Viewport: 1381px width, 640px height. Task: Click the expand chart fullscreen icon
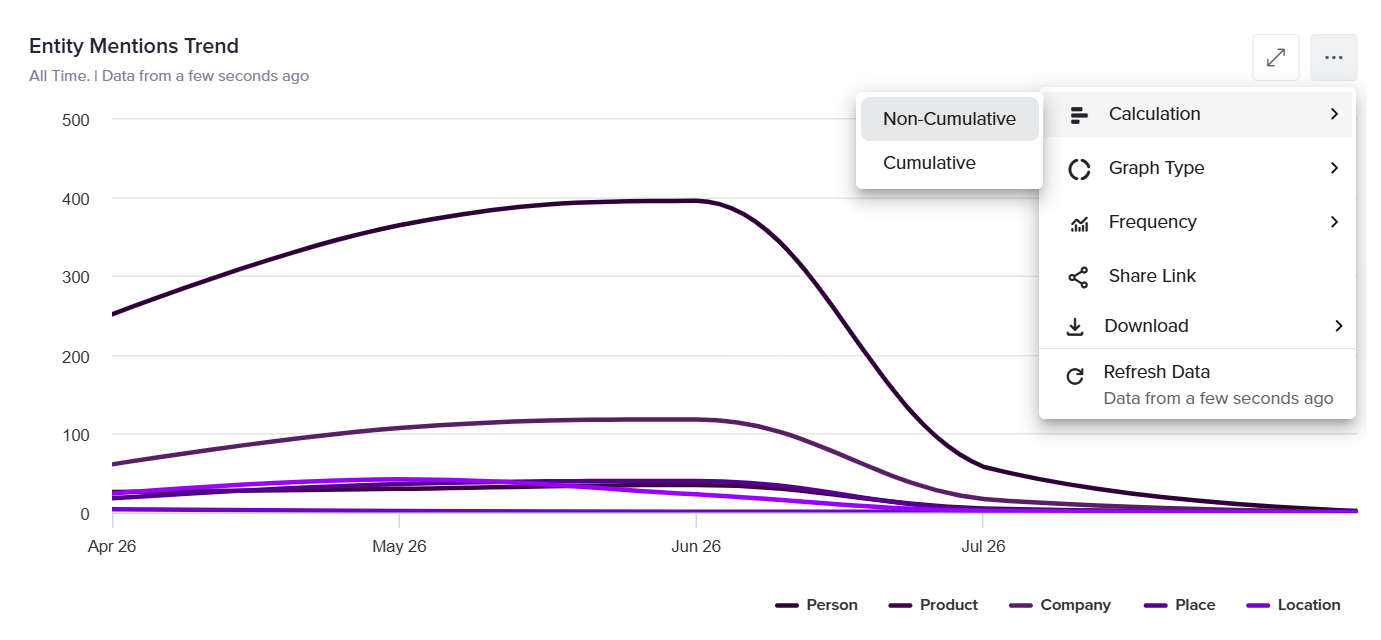(x=1275, y=58)
